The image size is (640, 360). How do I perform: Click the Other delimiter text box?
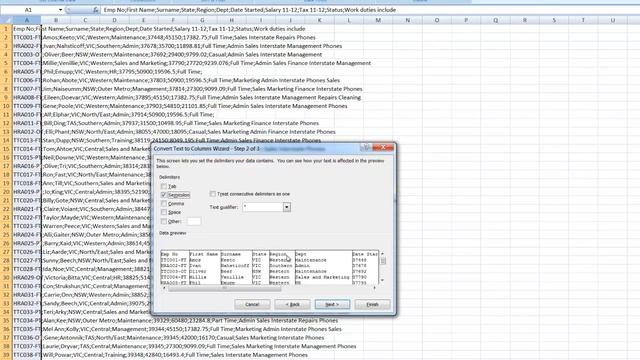tap(193, 221)
